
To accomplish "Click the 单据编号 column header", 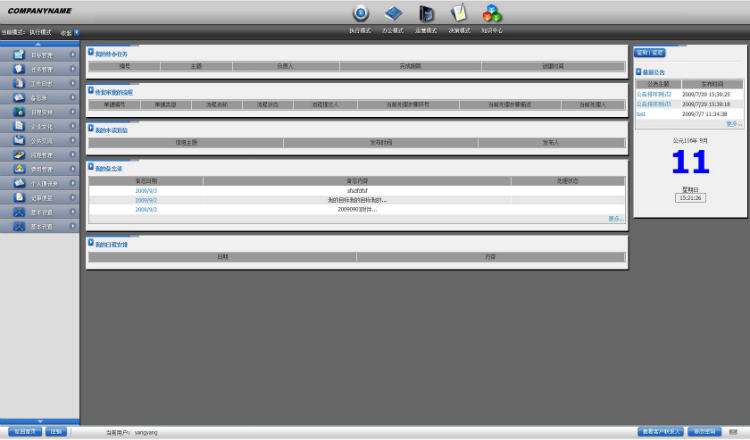I will click(x=114, y=104).
